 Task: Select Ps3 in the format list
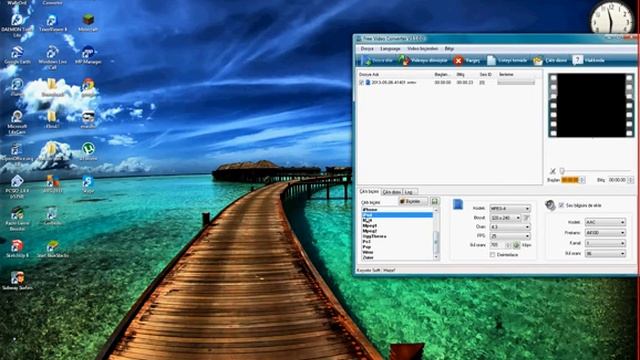[x=397, y=242]
